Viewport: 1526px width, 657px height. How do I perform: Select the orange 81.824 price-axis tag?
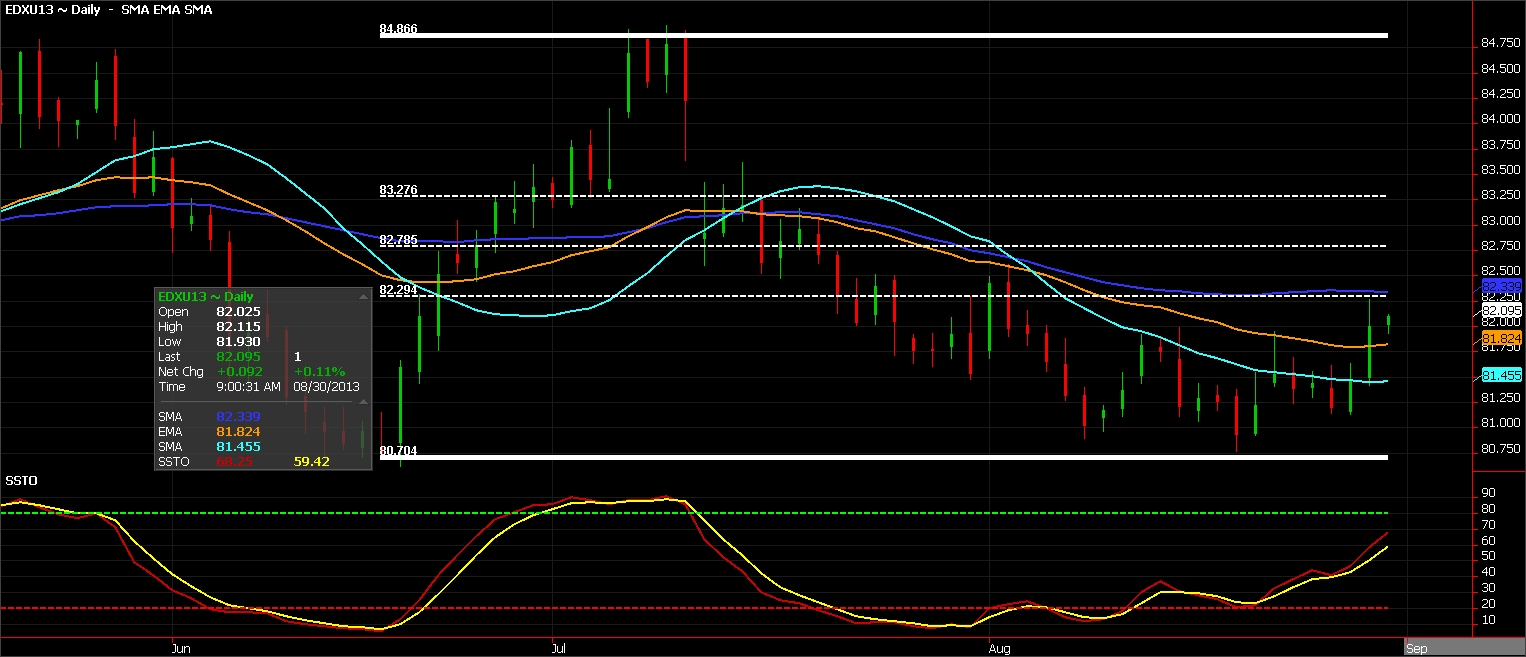[1501, 339]
